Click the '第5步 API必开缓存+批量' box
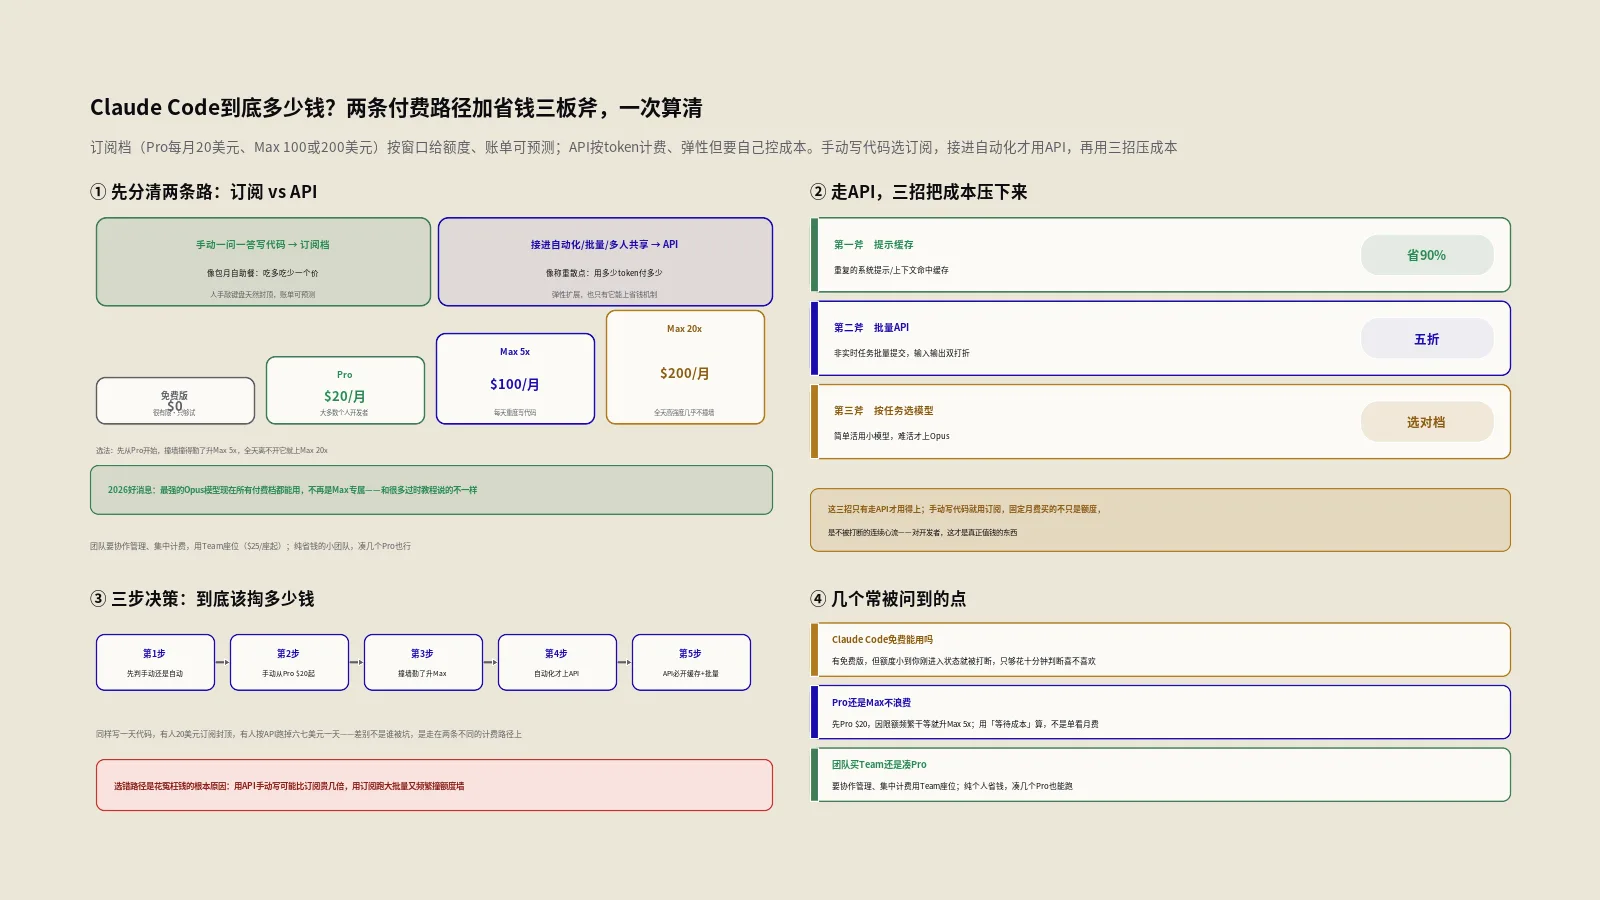Screen dimensions: 1600x900 coord(691,662)
